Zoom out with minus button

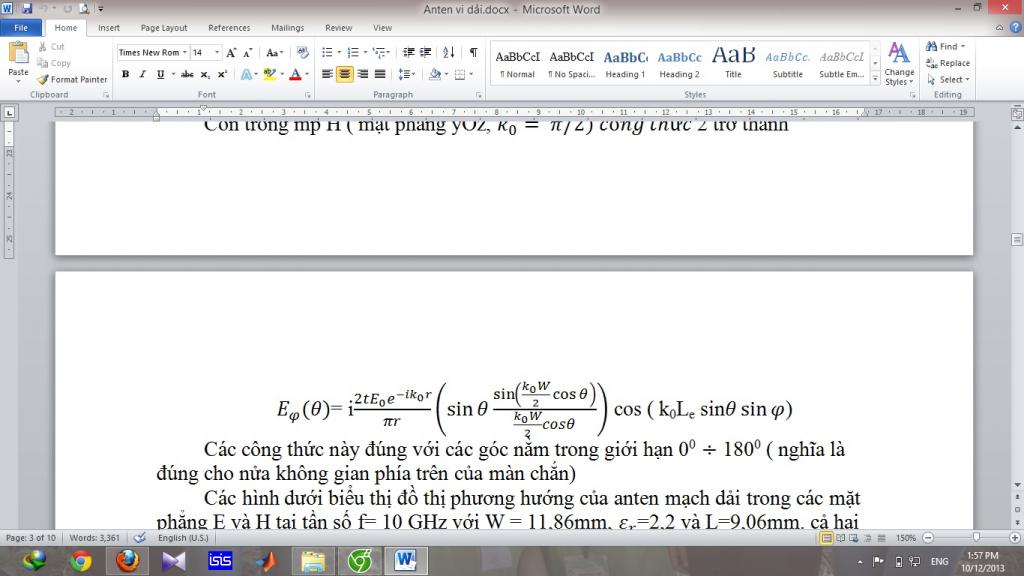928,537
